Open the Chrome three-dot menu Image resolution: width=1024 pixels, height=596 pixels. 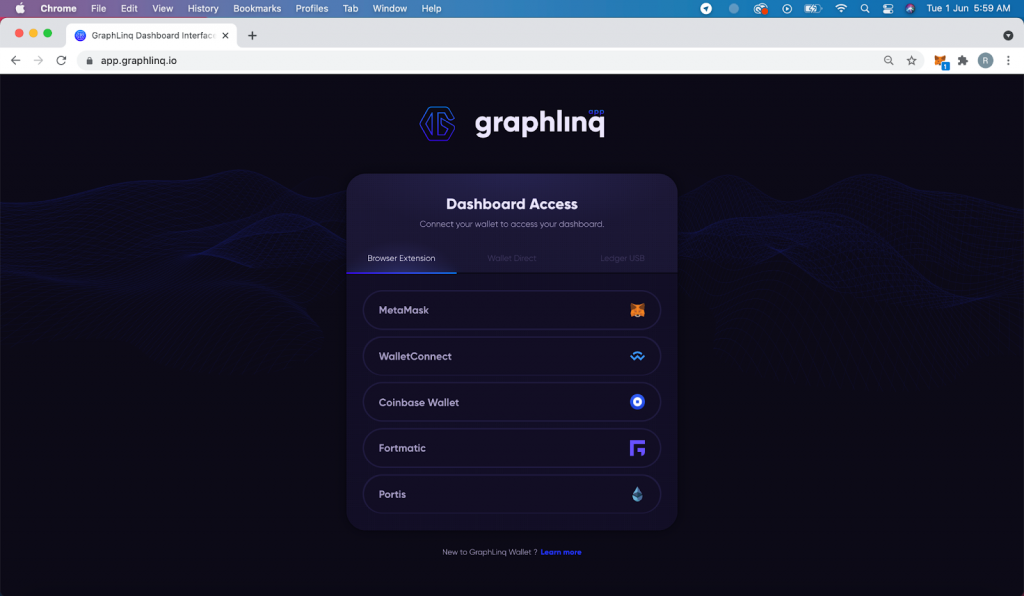(1008, 61)
